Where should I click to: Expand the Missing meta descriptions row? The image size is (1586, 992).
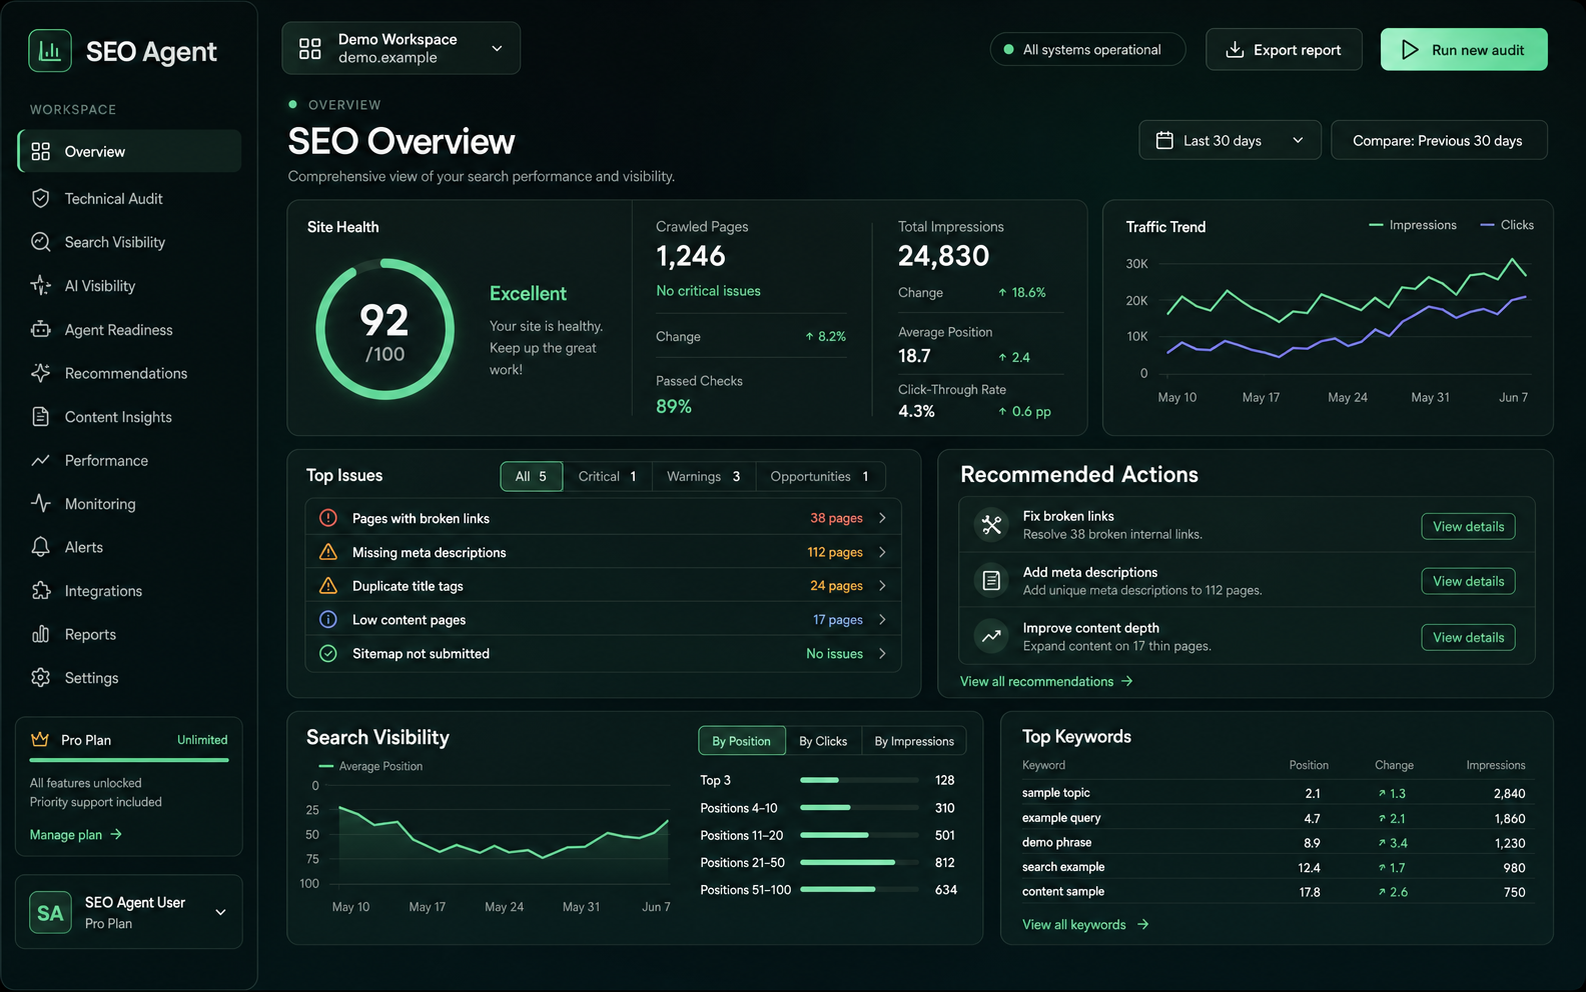(603, 552)
